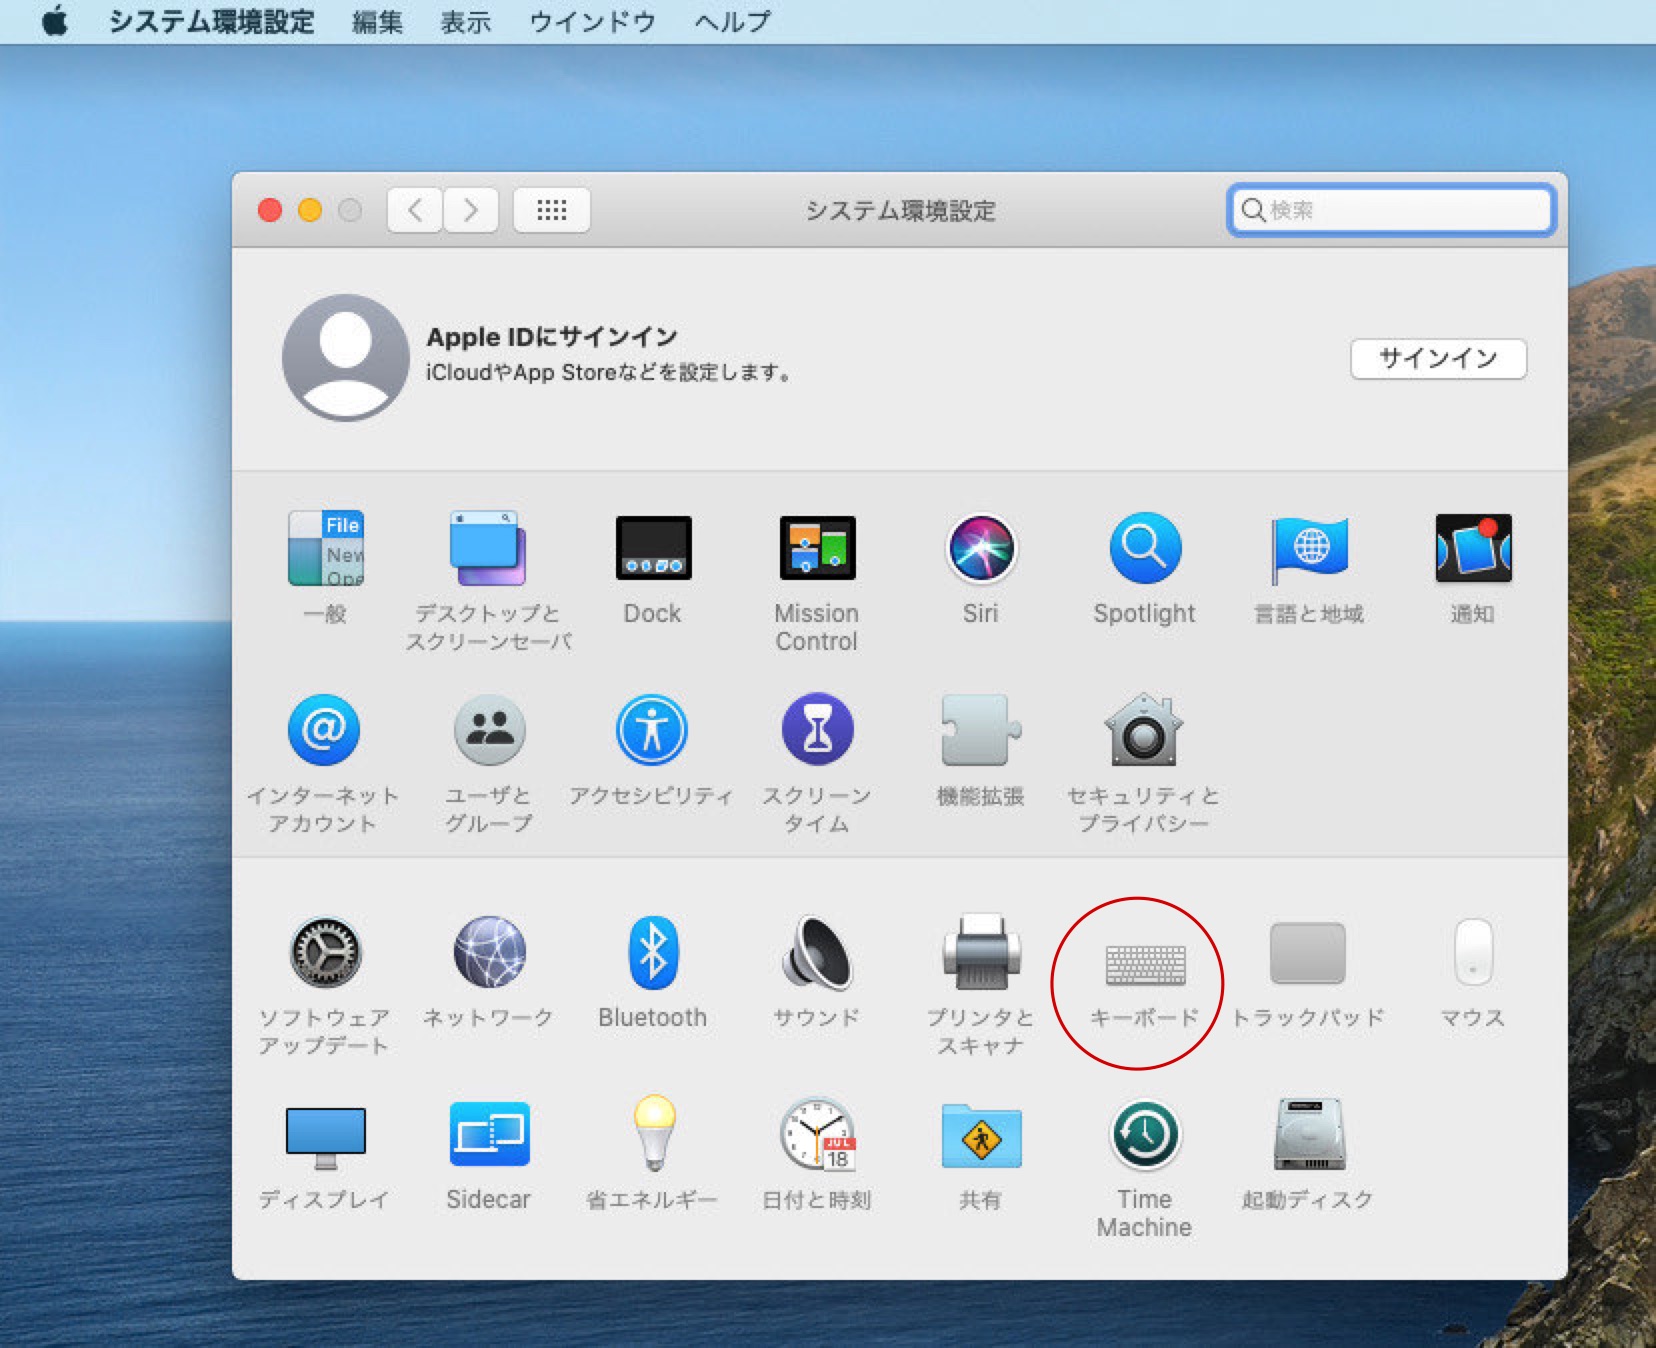Open Sidecar preferences
Image resolution: width=1656 pixels, height=1348 pixels.
click(489, 1135)
